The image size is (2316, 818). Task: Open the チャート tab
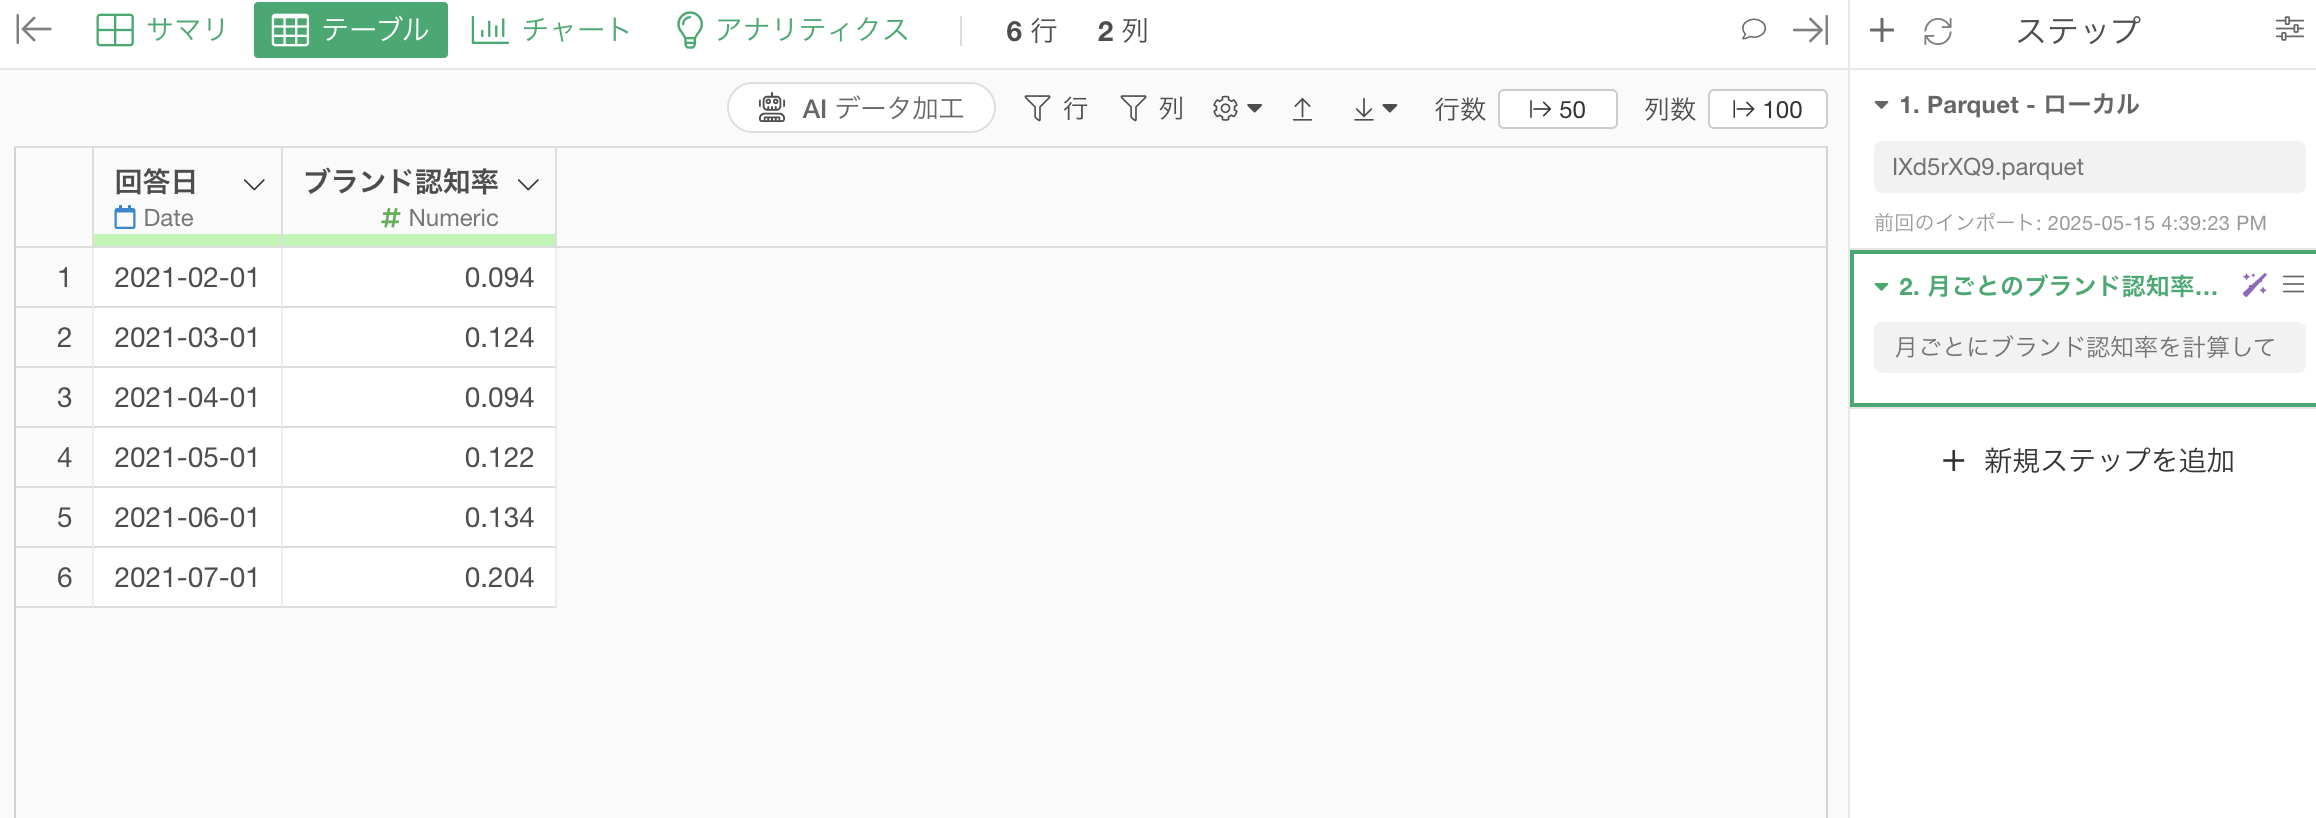[550, 30]
